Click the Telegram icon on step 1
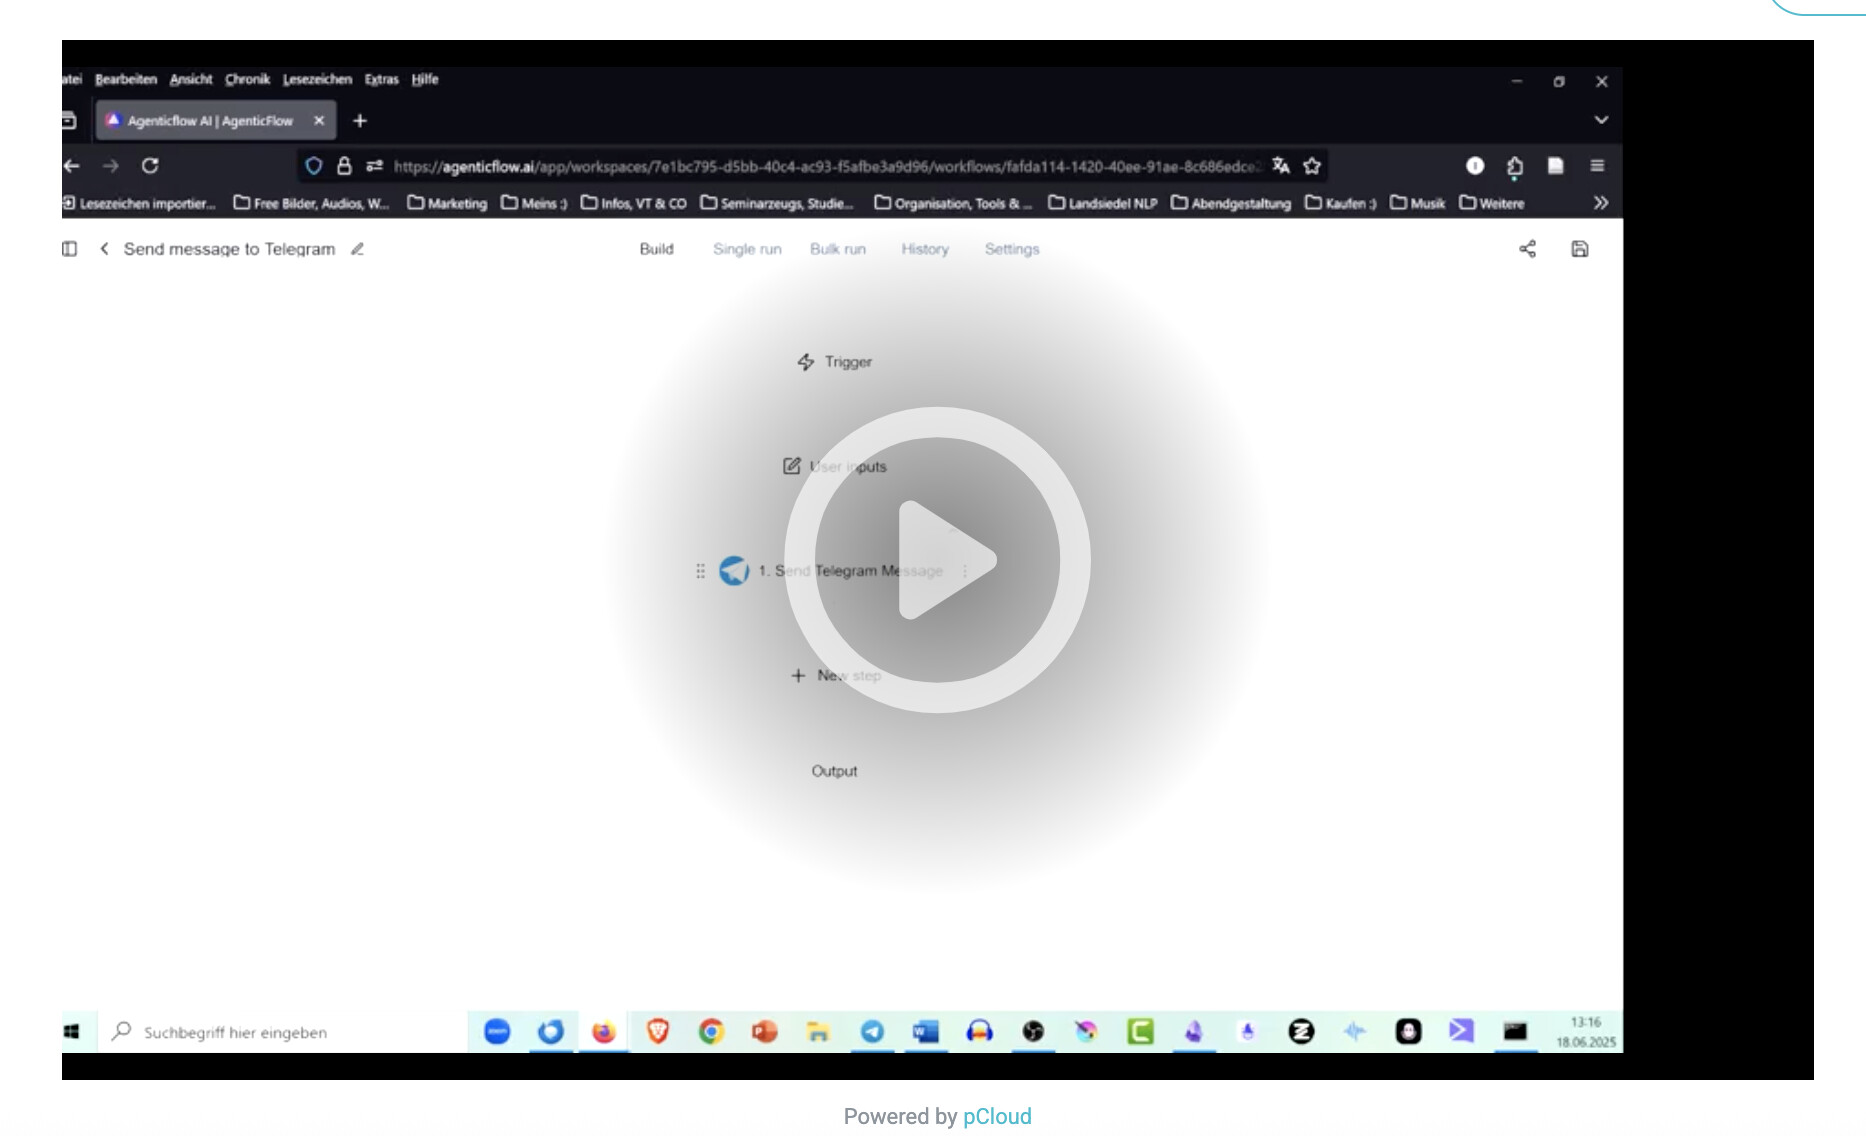 coord(734,571)
